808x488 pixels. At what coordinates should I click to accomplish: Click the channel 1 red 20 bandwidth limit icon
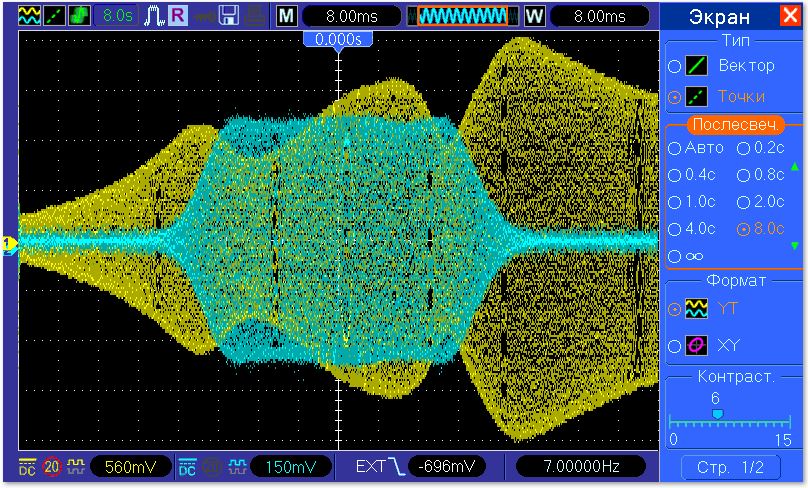coord(52,467)
